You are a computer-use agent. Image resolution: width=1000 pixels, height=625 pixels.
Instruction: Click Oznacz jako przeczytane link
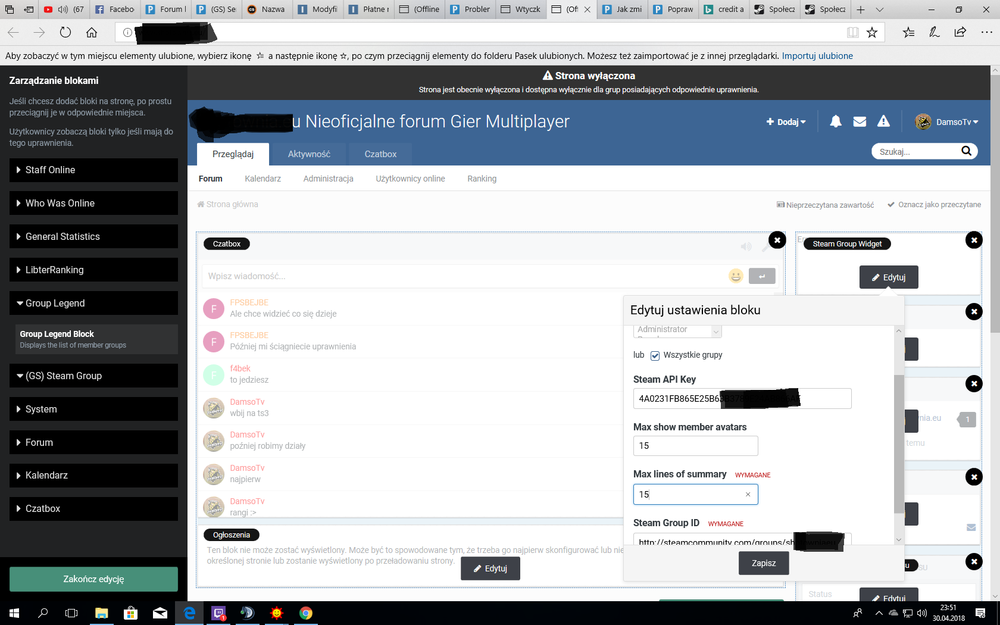934,205
